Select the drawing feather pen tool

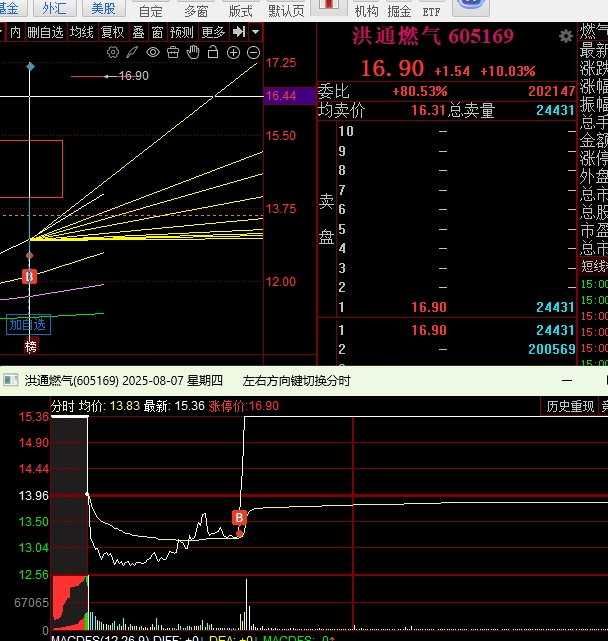coord(132,52)
